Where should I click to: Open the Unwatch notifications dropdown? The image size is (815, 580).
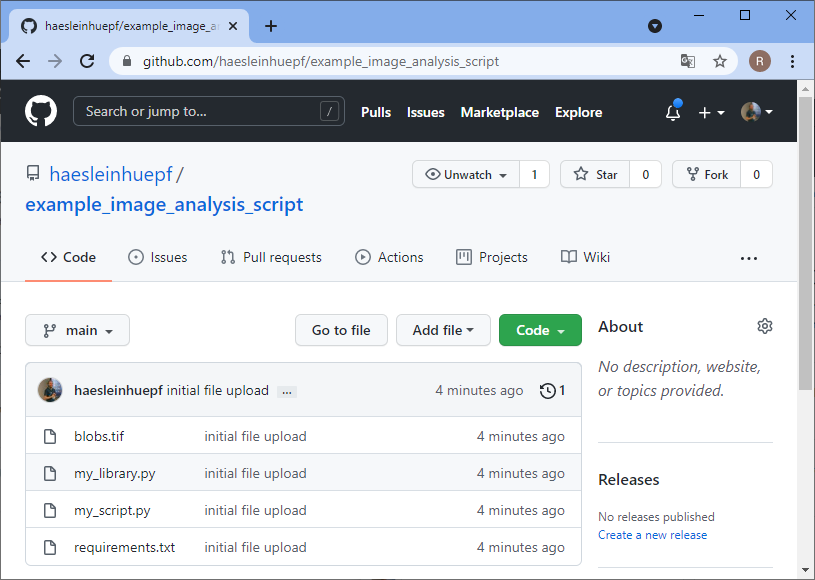tap(466, 174)
